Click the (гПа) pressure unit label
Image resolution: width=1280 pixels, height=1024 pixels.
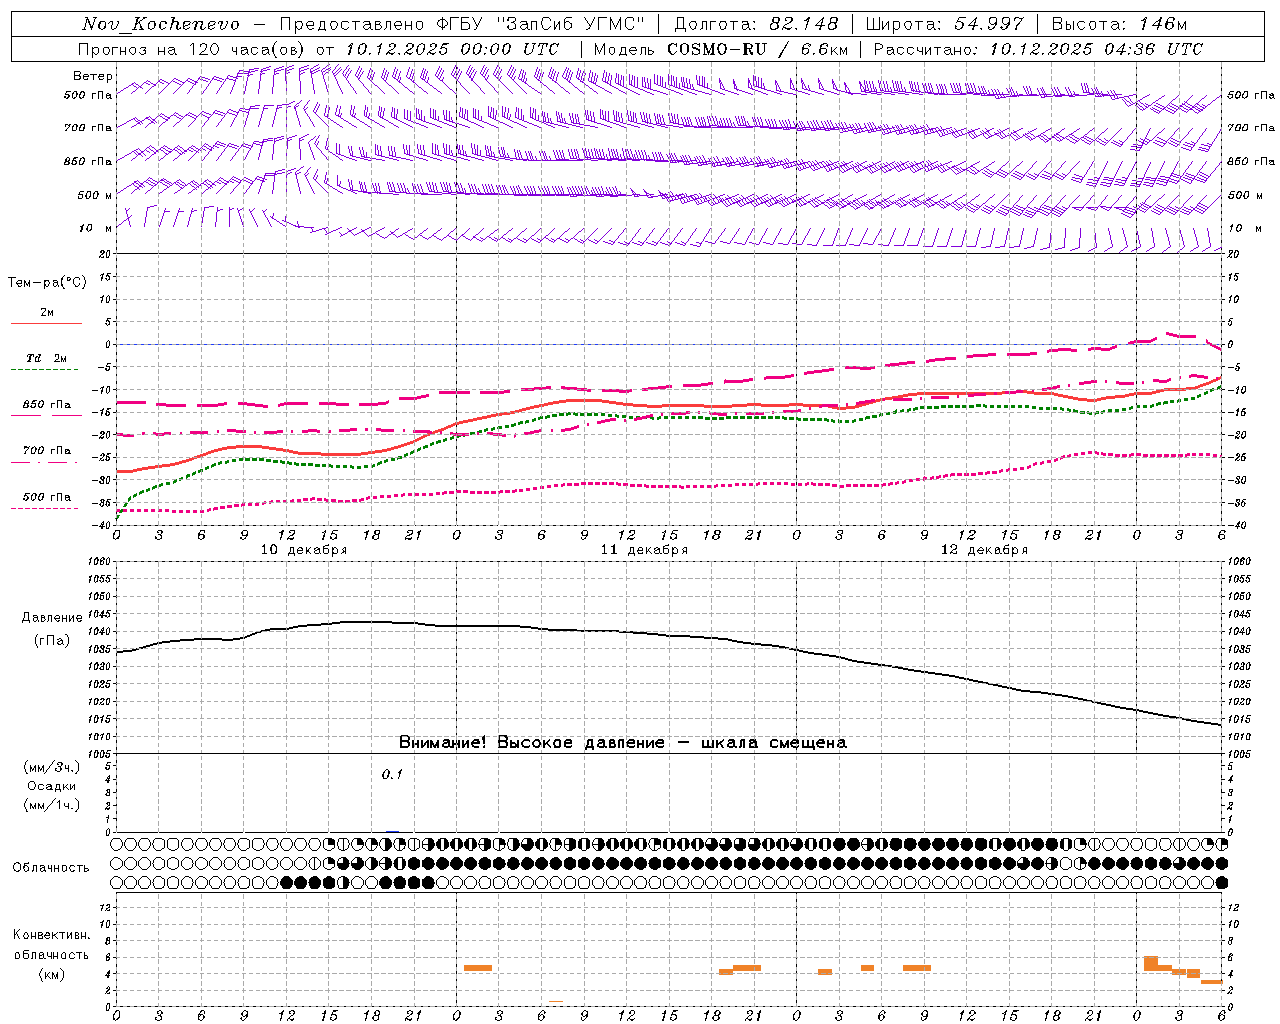tap(52, 641)
